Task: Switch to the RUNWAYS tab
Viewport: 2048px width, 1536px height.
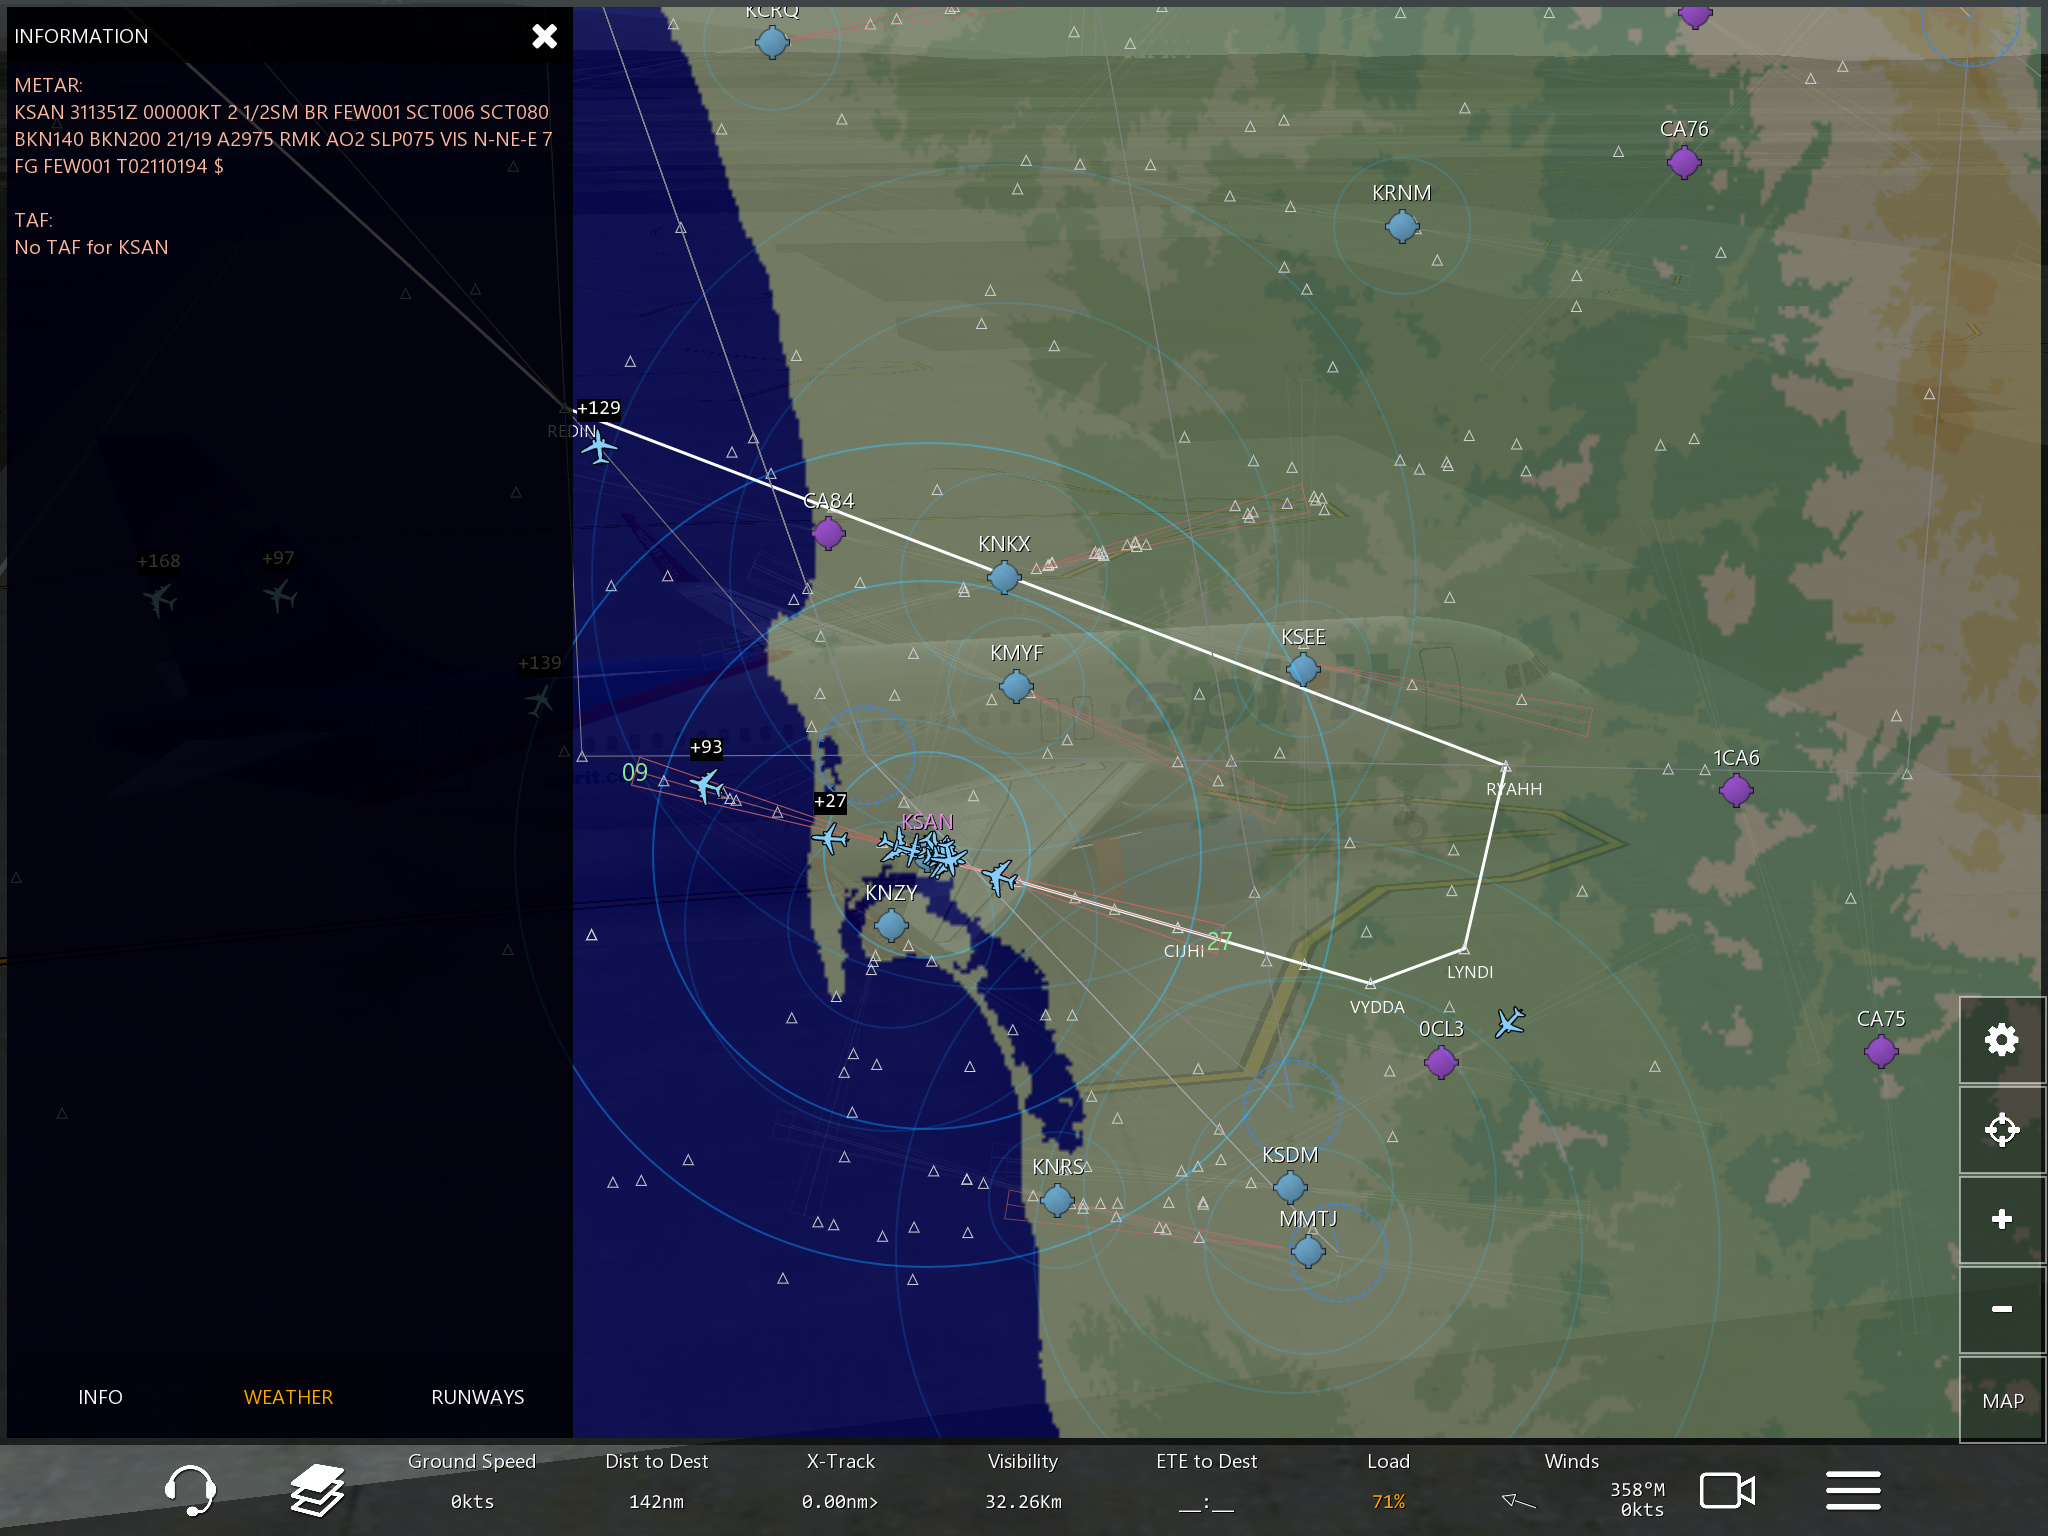Action: click(x=477, y=1397)
